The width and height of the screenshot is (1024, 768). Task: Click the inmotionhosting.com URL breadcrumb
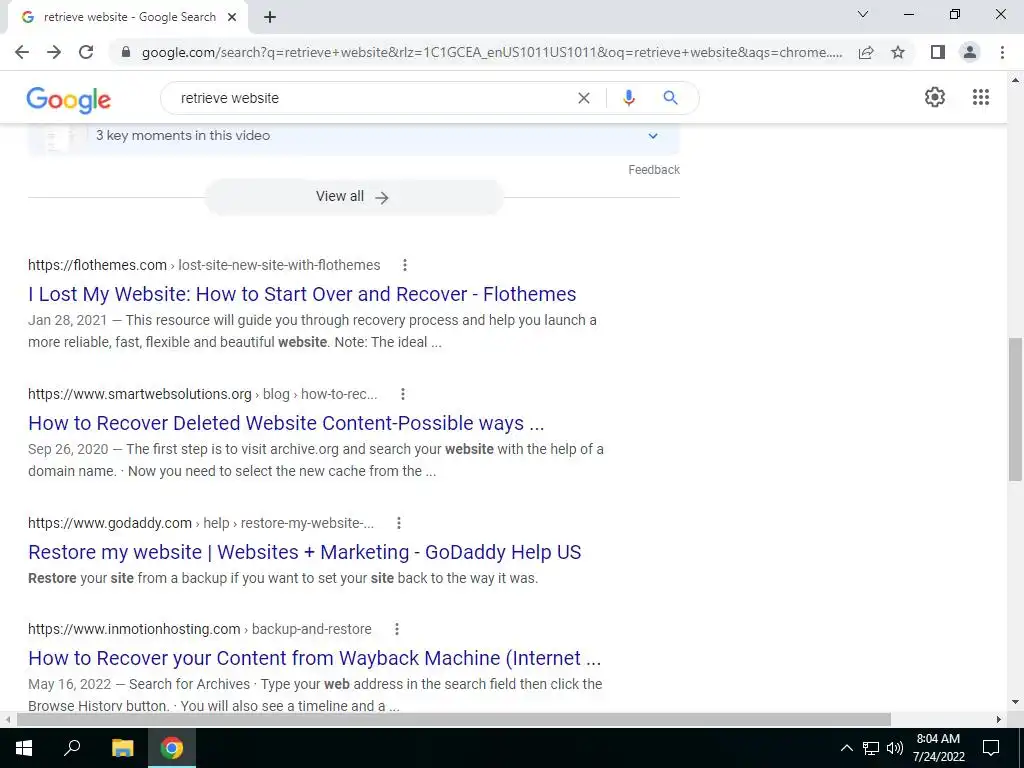(x=200, y=630)
